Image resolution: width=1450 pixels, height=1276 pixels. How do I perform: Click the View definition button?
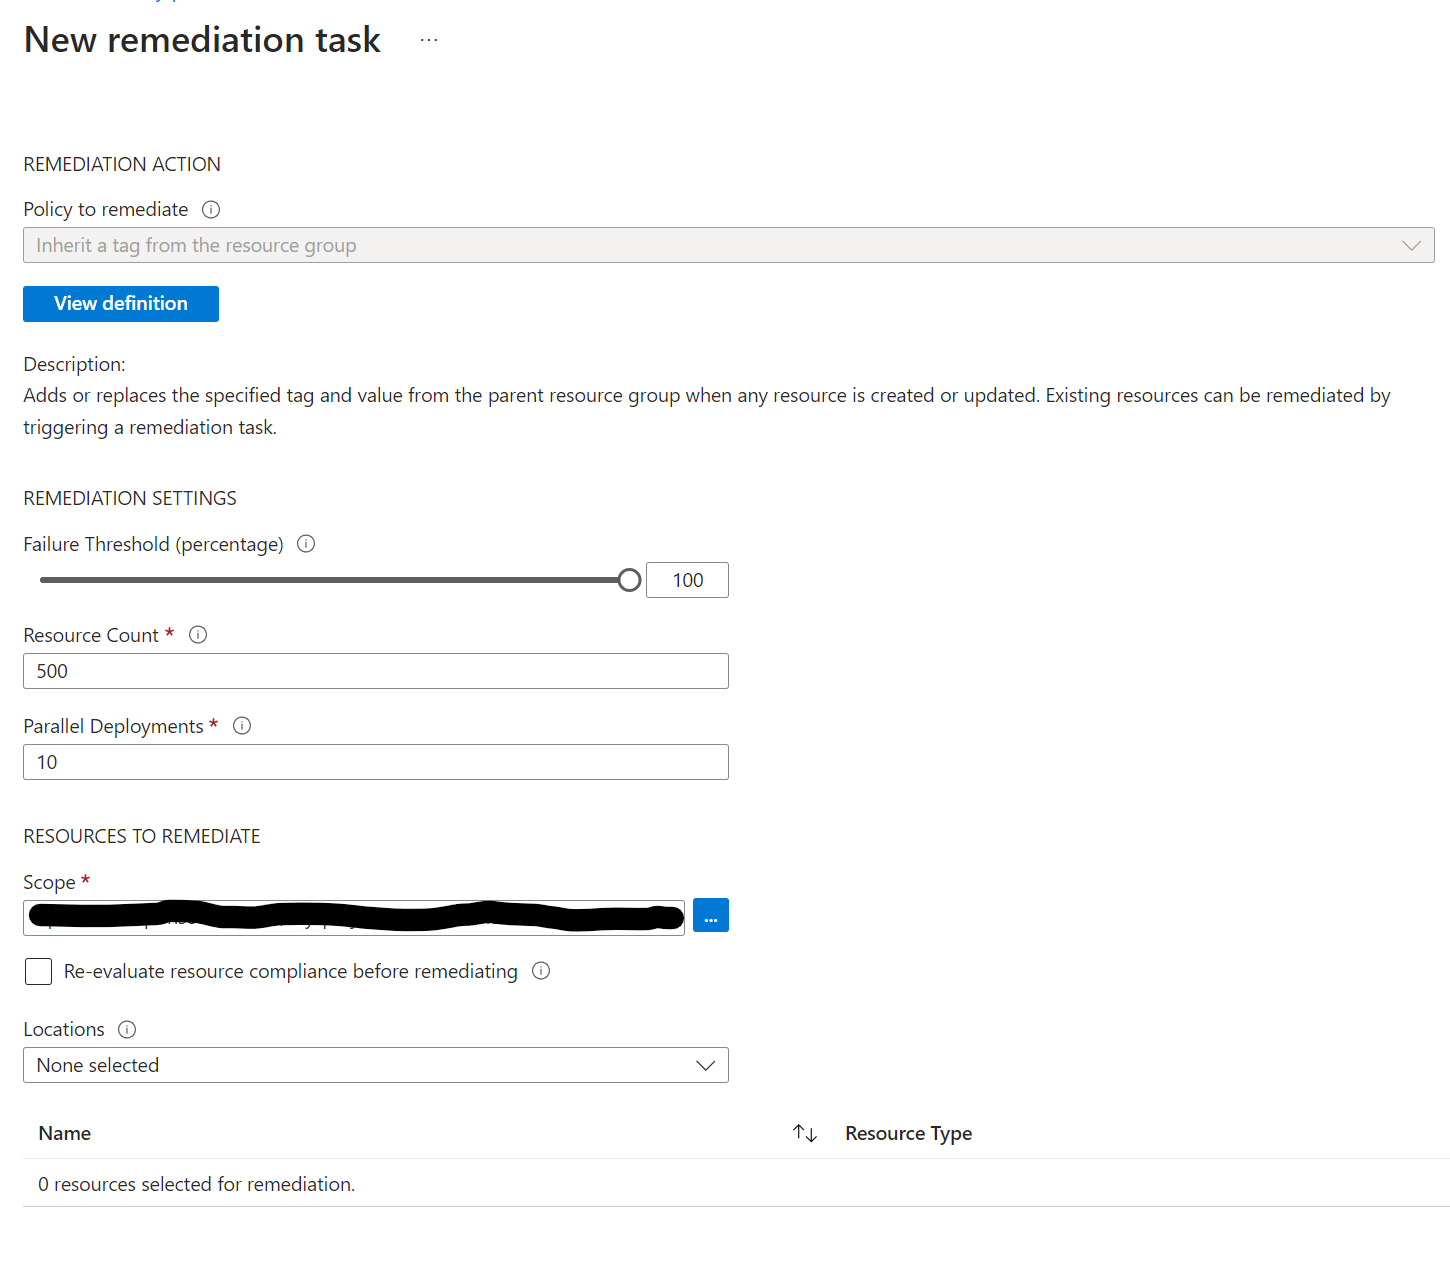tap(121, 304)
